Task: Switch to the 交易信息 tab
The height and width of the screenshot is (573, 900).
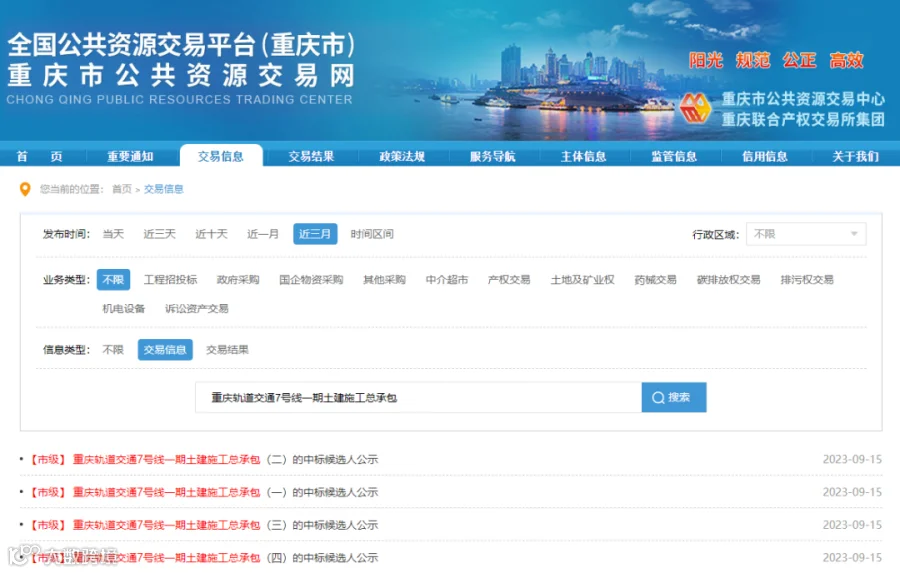Action: pos(221,156)
